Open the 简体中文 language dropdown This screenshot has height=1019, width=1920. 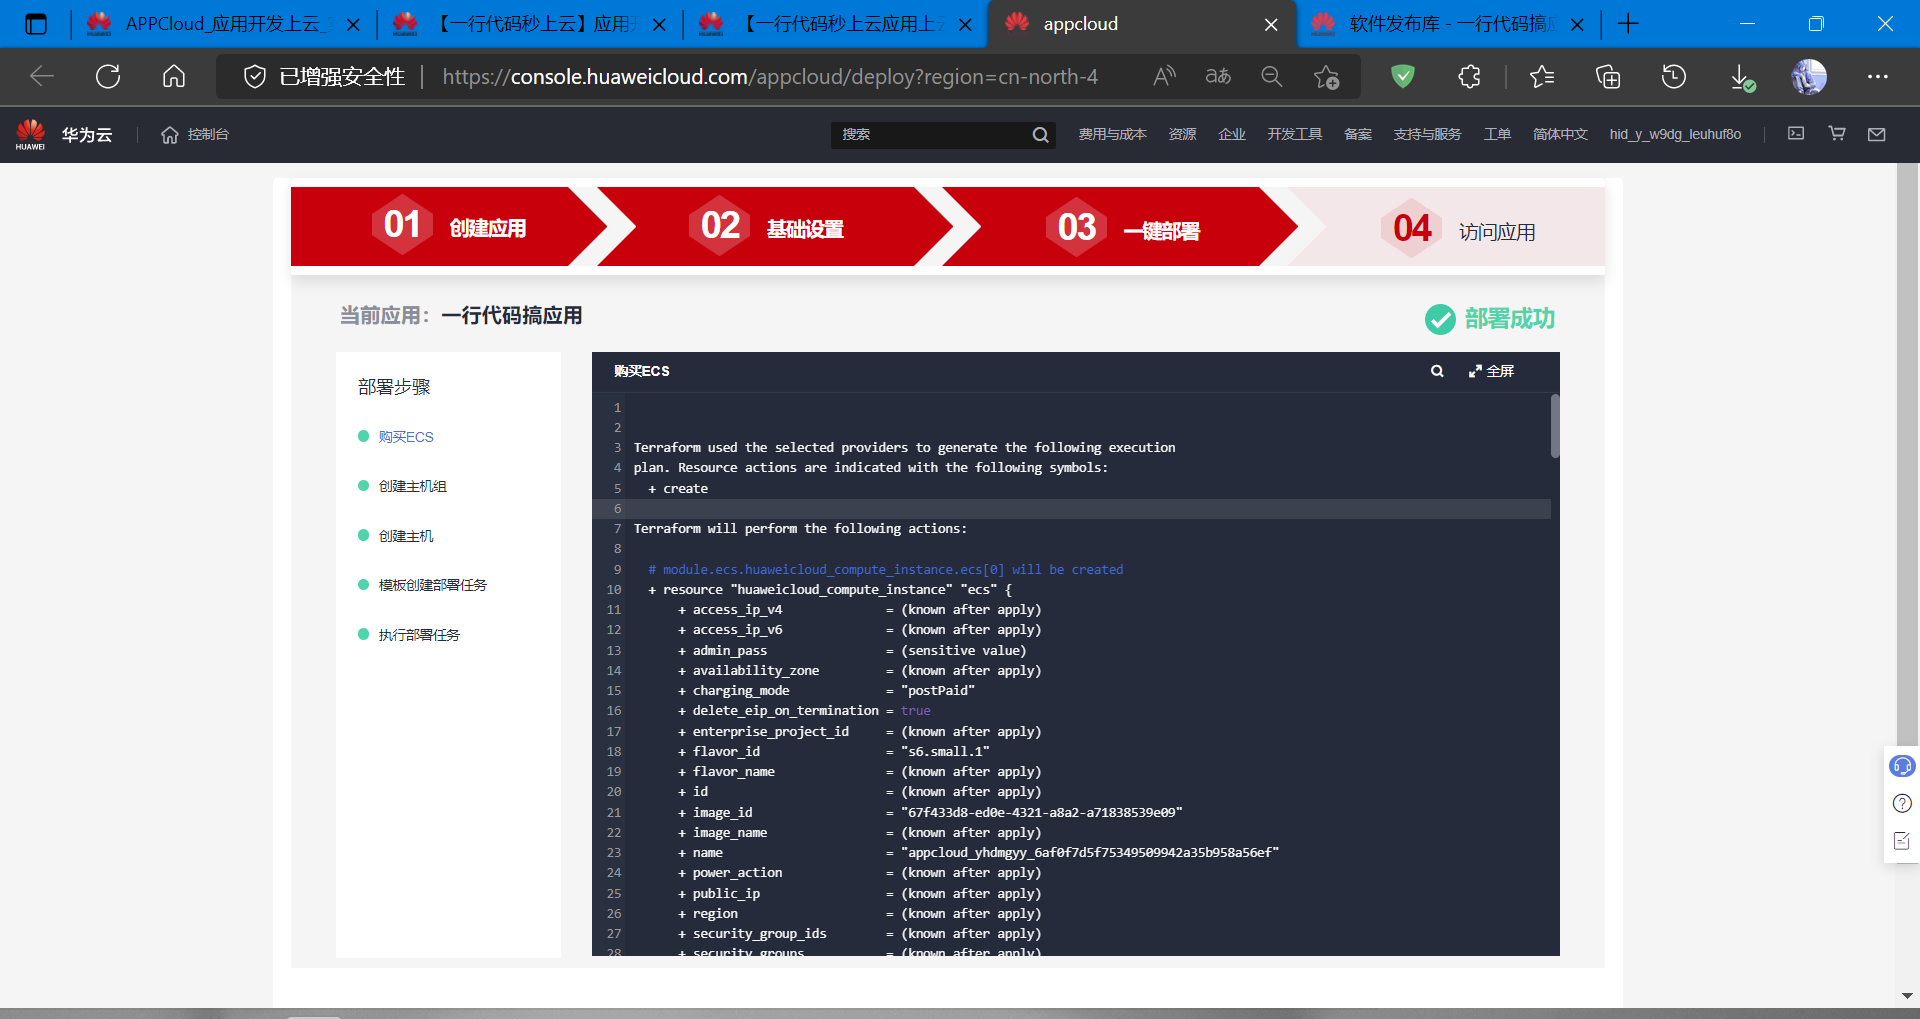[x=1560, y=135]
